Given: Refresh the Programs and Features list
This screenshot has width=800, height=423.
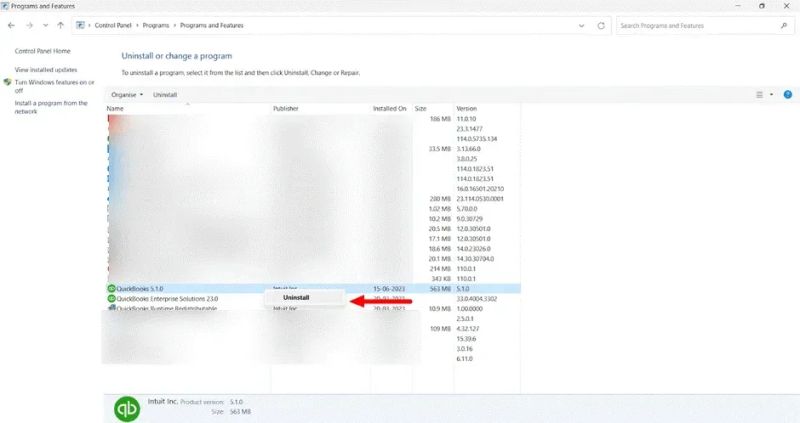Looking at the screenshot, I should tap(601, 26).
